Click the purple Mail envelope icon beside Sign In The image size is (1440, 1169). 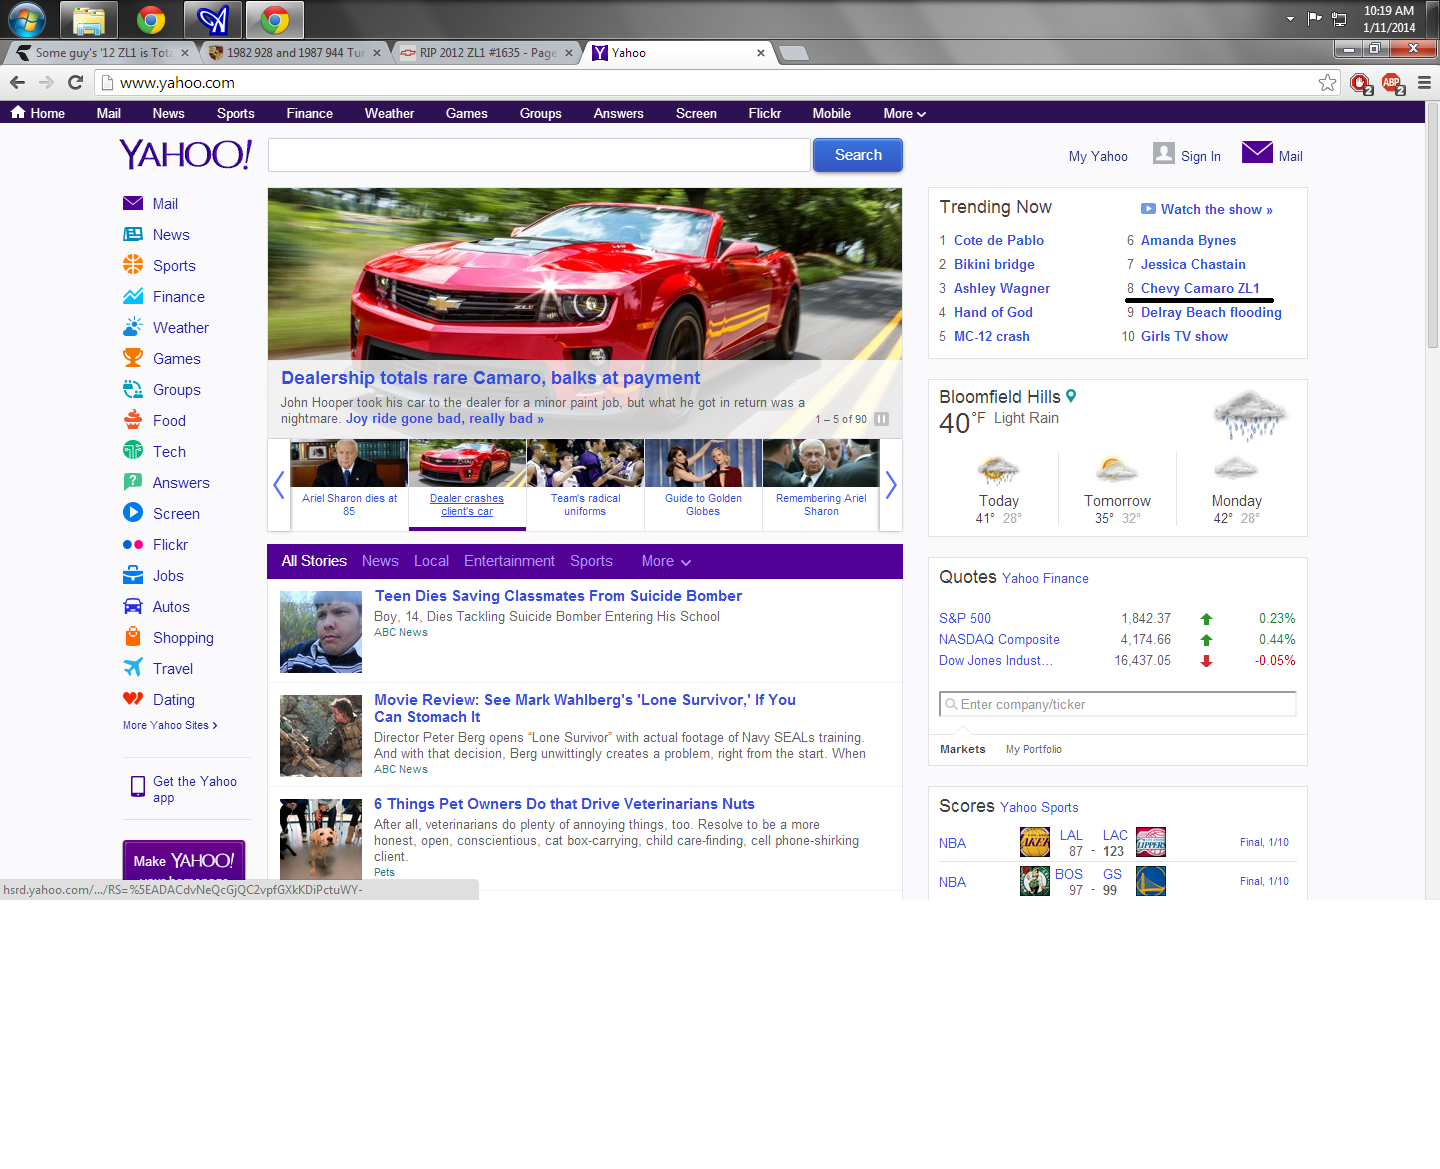tap(1257, 152)
